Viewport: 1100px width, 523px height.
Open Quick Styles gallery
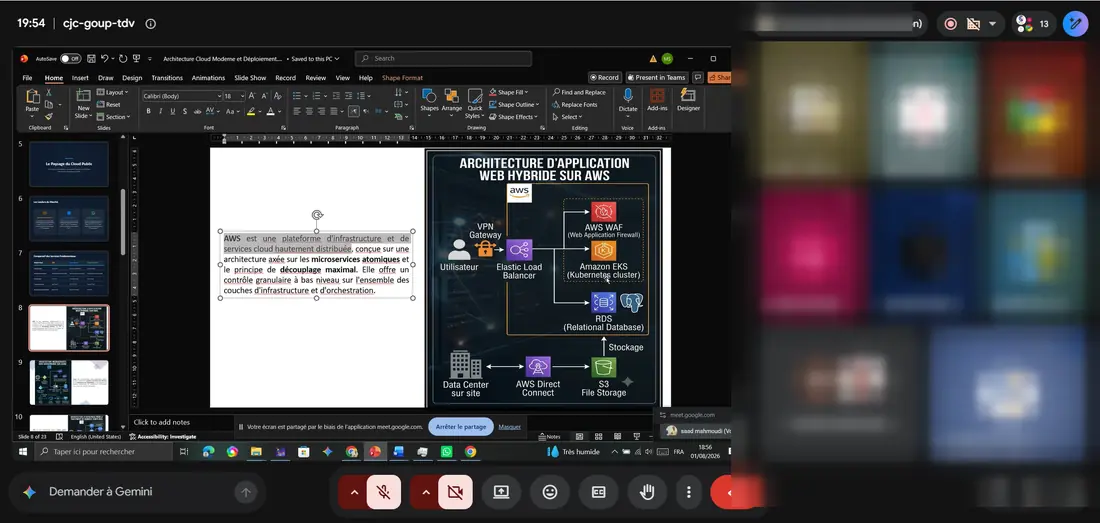point(475,103)
